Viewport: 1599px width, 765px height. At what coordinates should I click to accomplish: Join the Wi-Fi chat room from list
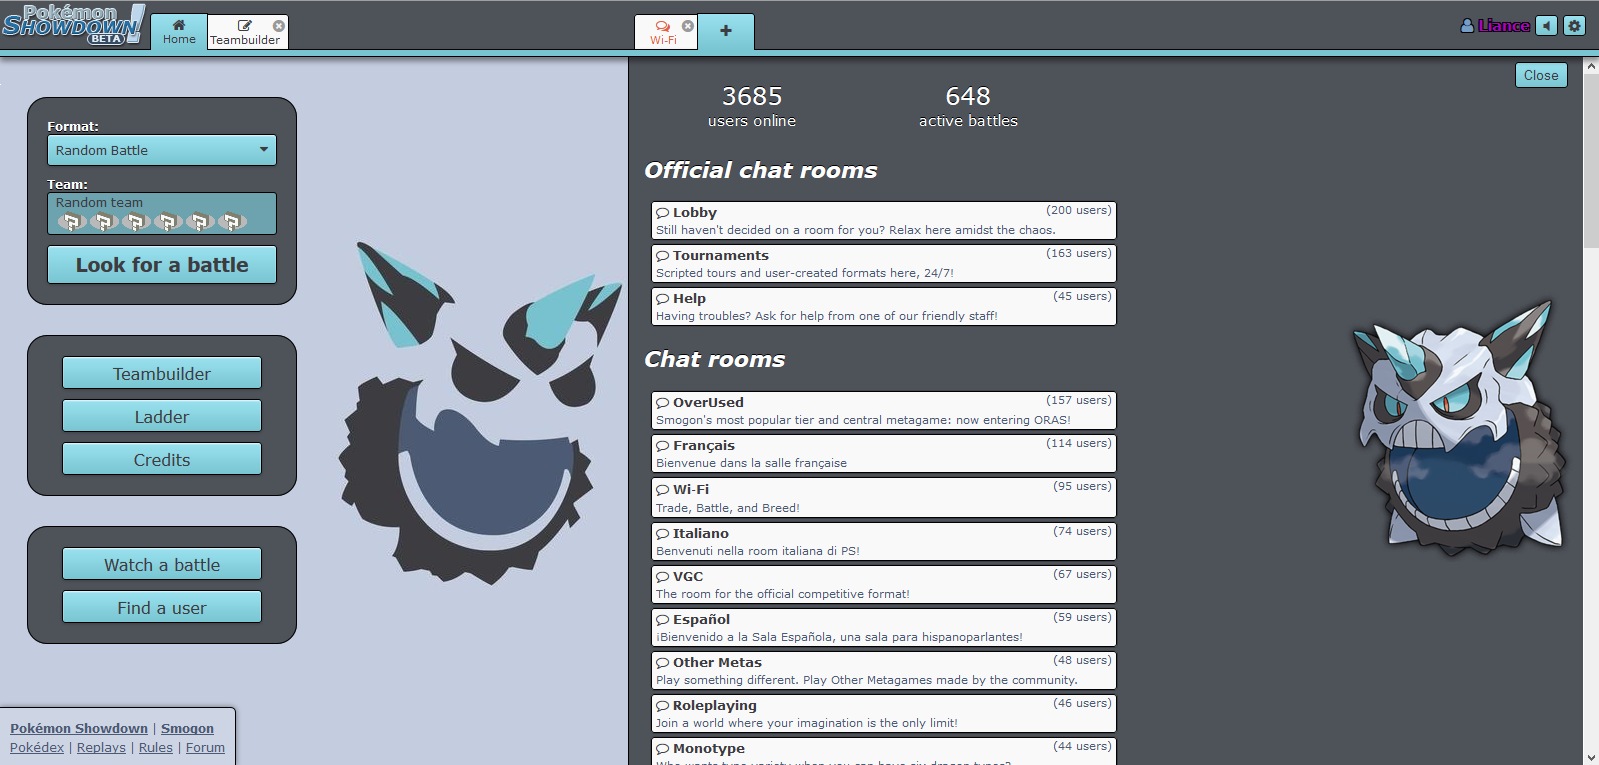883,497
